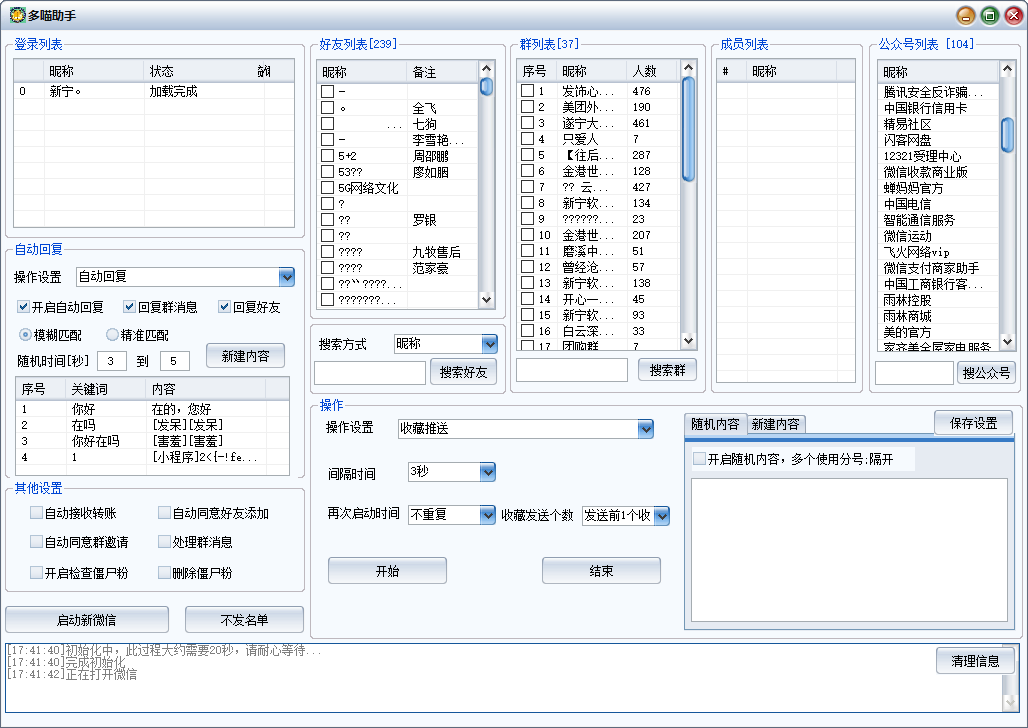The width and height of the screenshot is (1028, 728).
Task: Enable 自动接收转账 checkbox
Action: tap(37, 513)
